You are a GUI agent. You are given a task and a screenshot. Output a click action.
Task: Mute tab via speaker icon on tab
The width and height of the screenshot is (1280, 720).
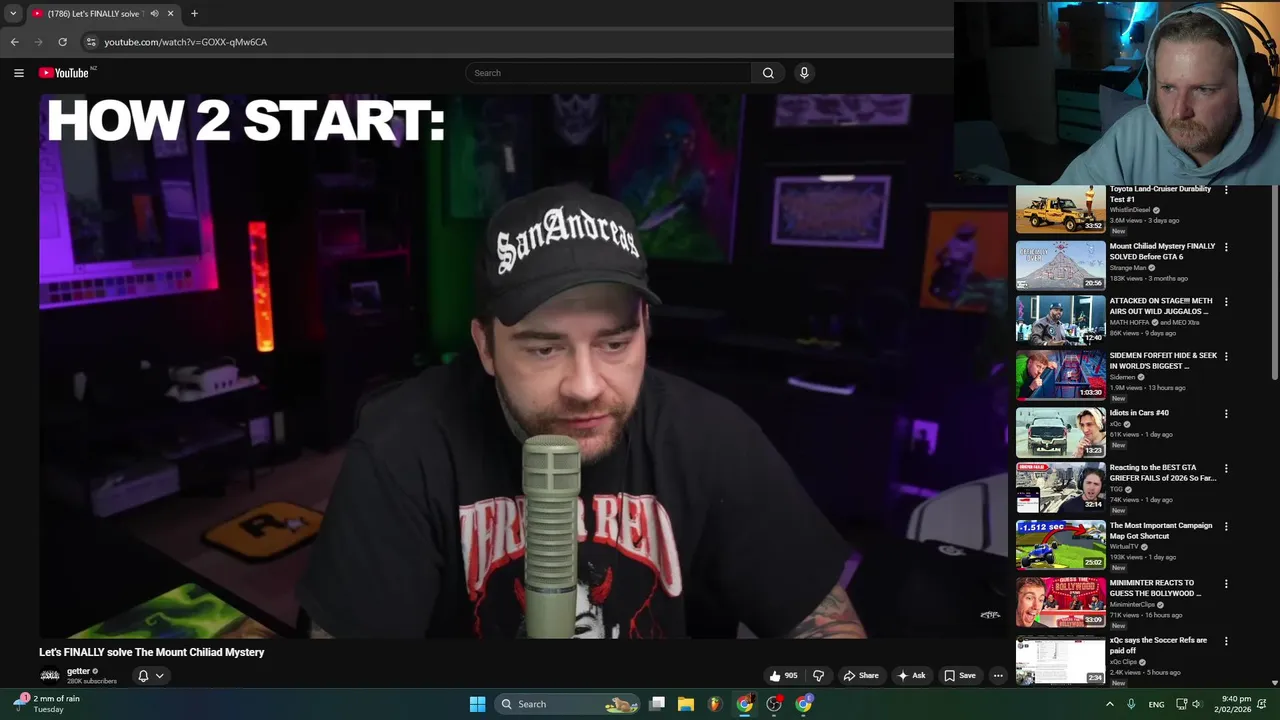(x=154, y=14)
